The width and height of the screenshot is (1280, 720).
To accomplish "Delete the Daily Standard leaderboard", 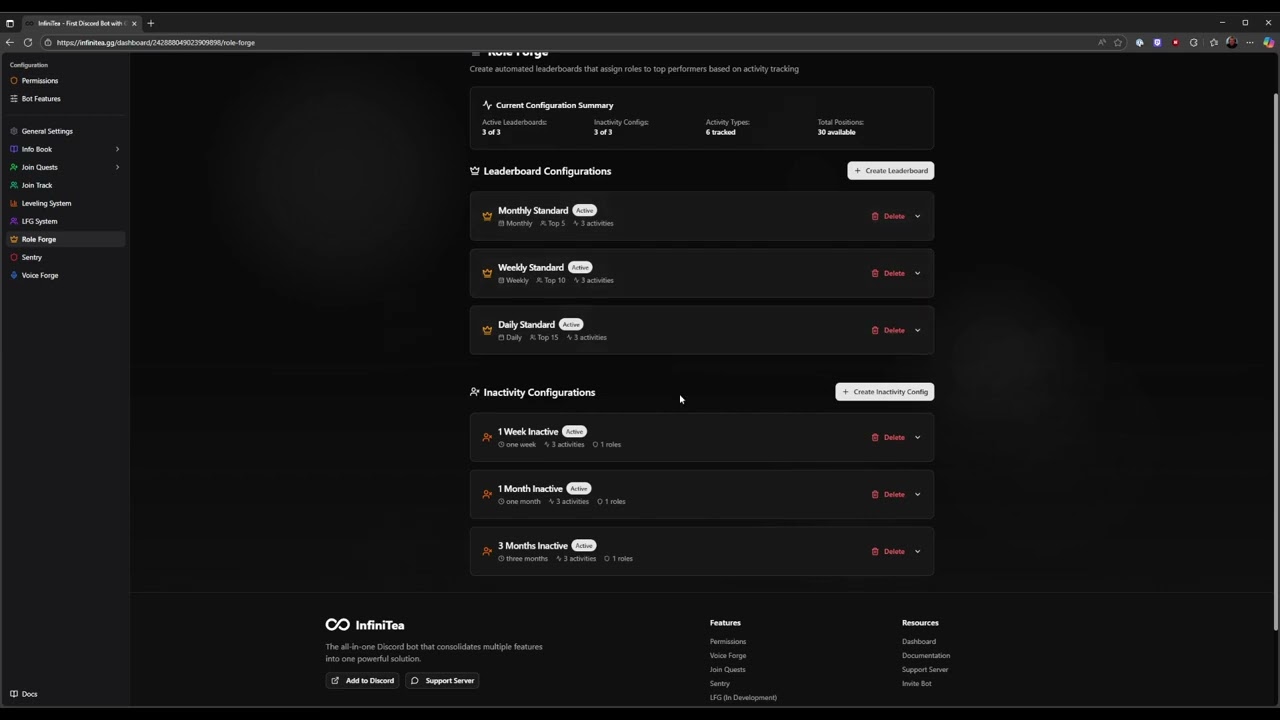I will click(888, 330).
